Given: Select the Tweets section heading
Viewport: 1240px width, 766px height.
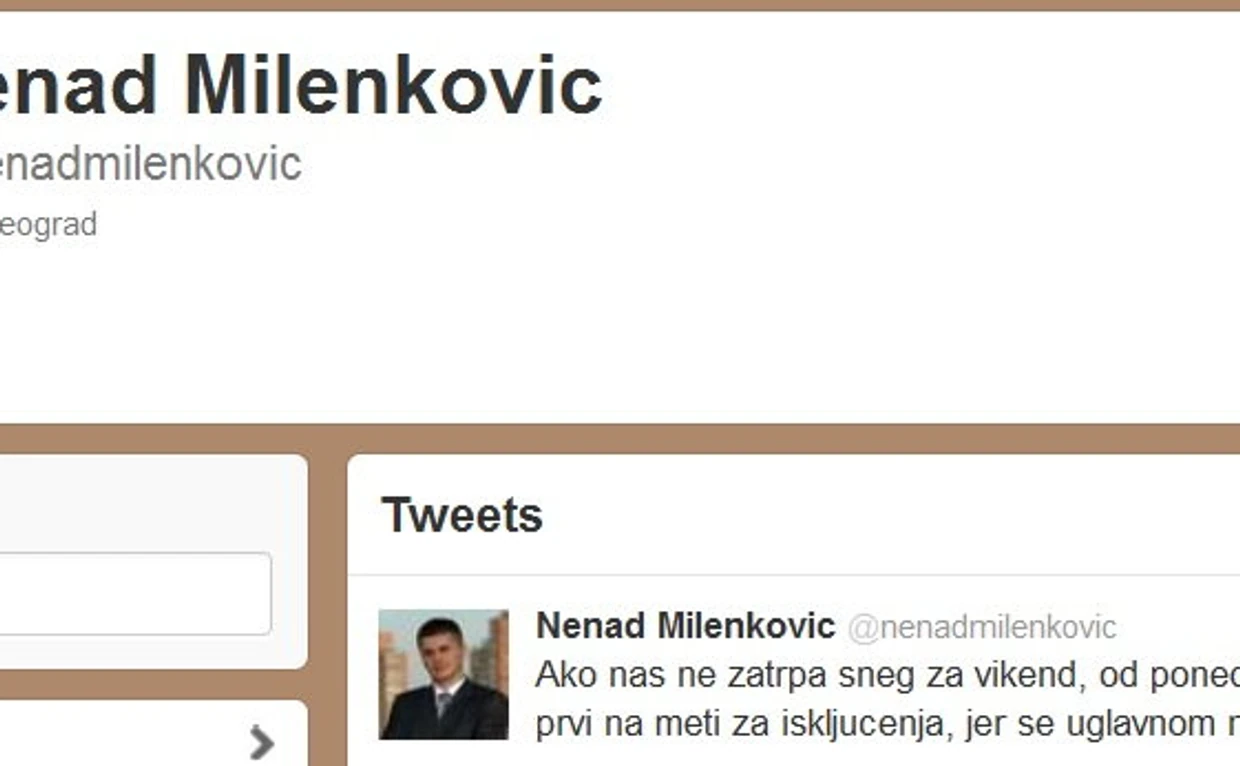Looking at the screenshot, I should (x=462, y=516).
